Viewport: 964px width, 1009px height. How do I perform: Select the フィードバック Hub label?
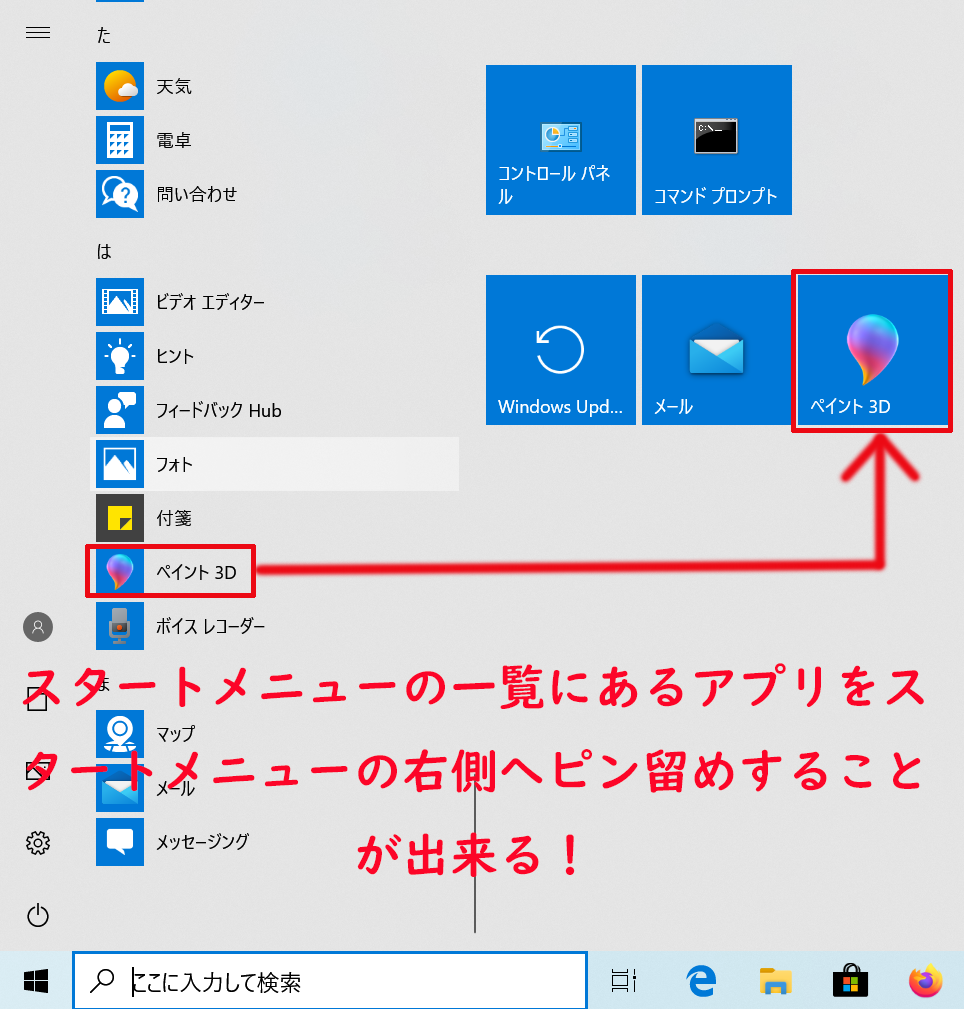219,411
